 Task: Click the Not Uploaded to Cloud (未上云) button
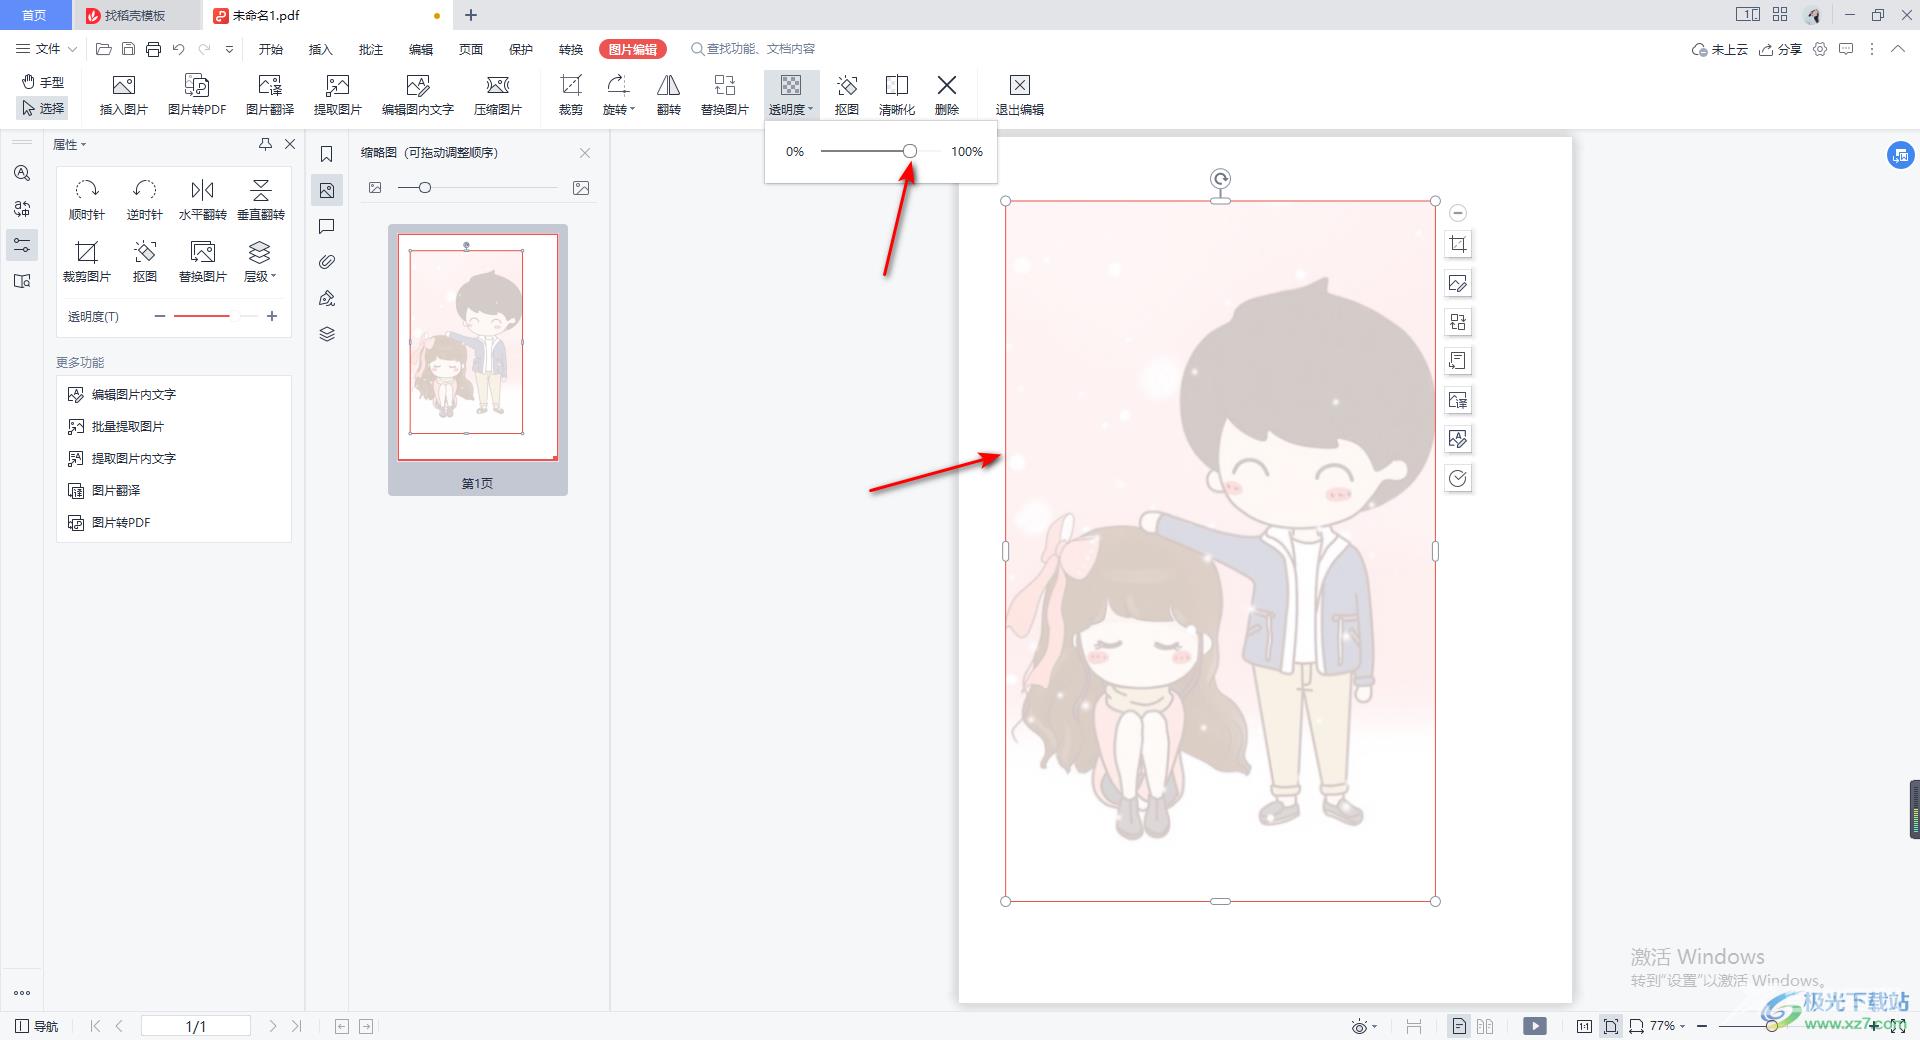pyautogui.click(x=1720, y=49)
